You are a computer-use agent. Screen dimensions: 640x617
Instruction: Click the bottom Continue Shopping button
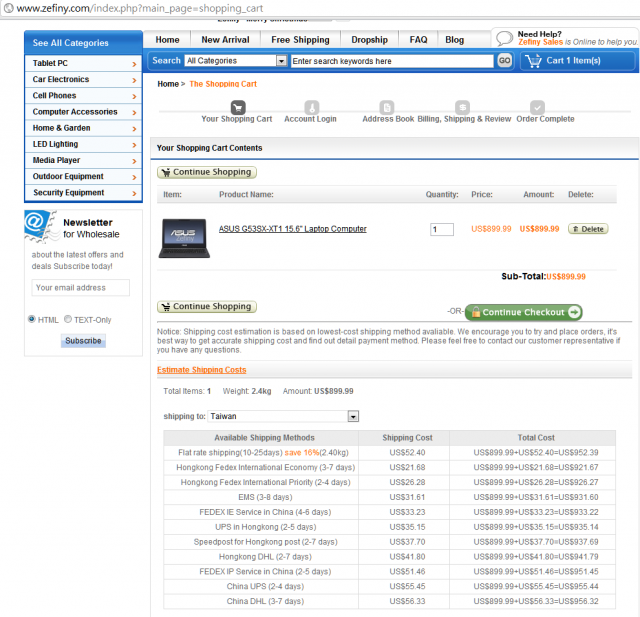[207, 306]
